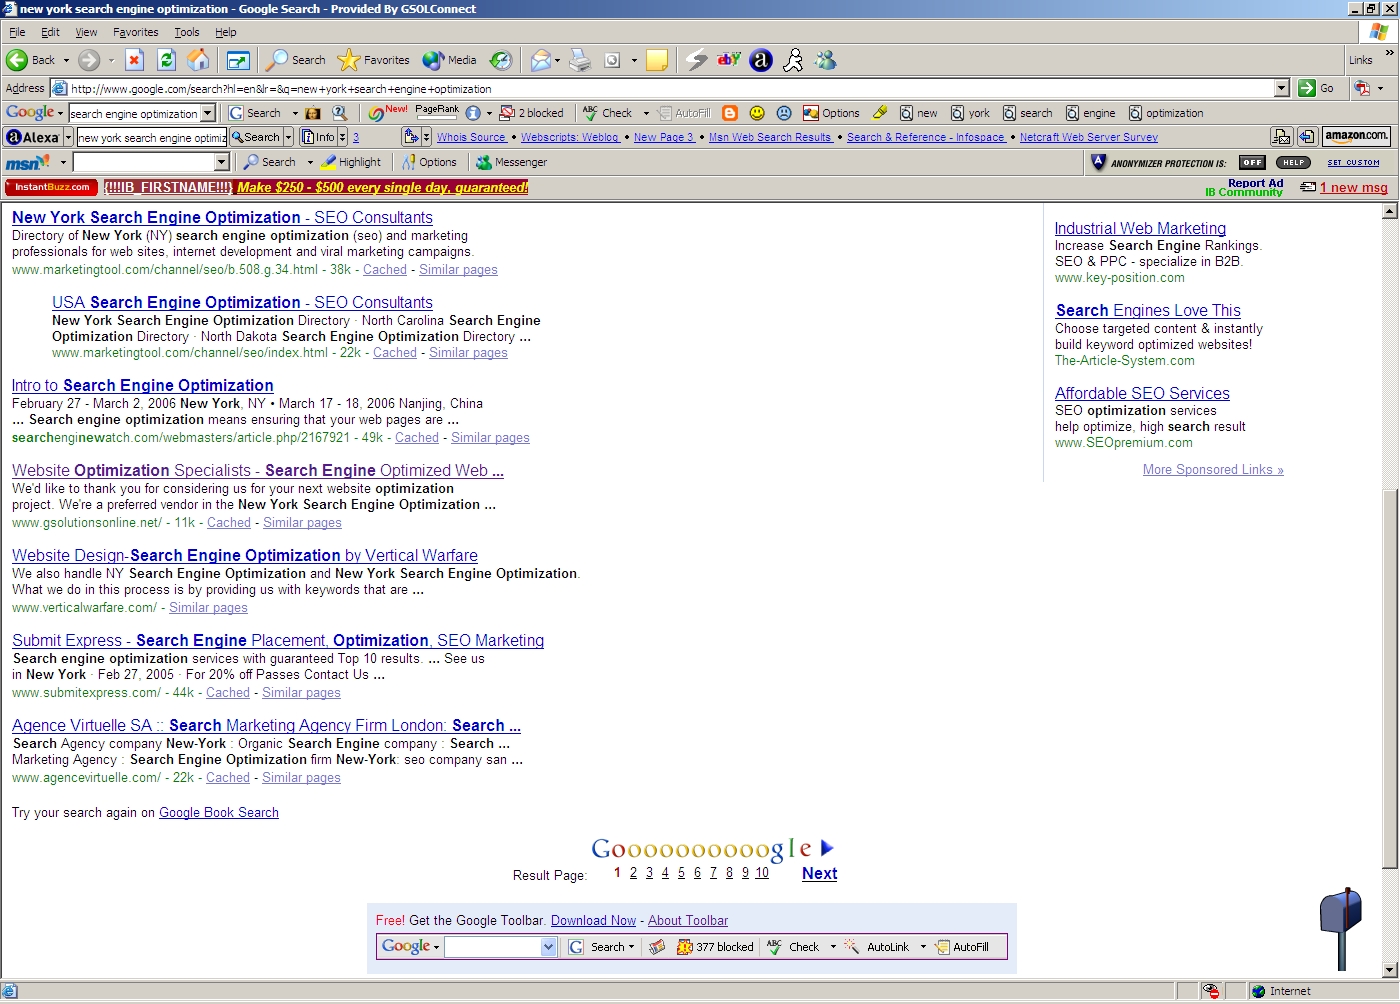Screen dimensions: 1400x1004
Task: Vote with the blue sad face icon
Action: [784, 113]
